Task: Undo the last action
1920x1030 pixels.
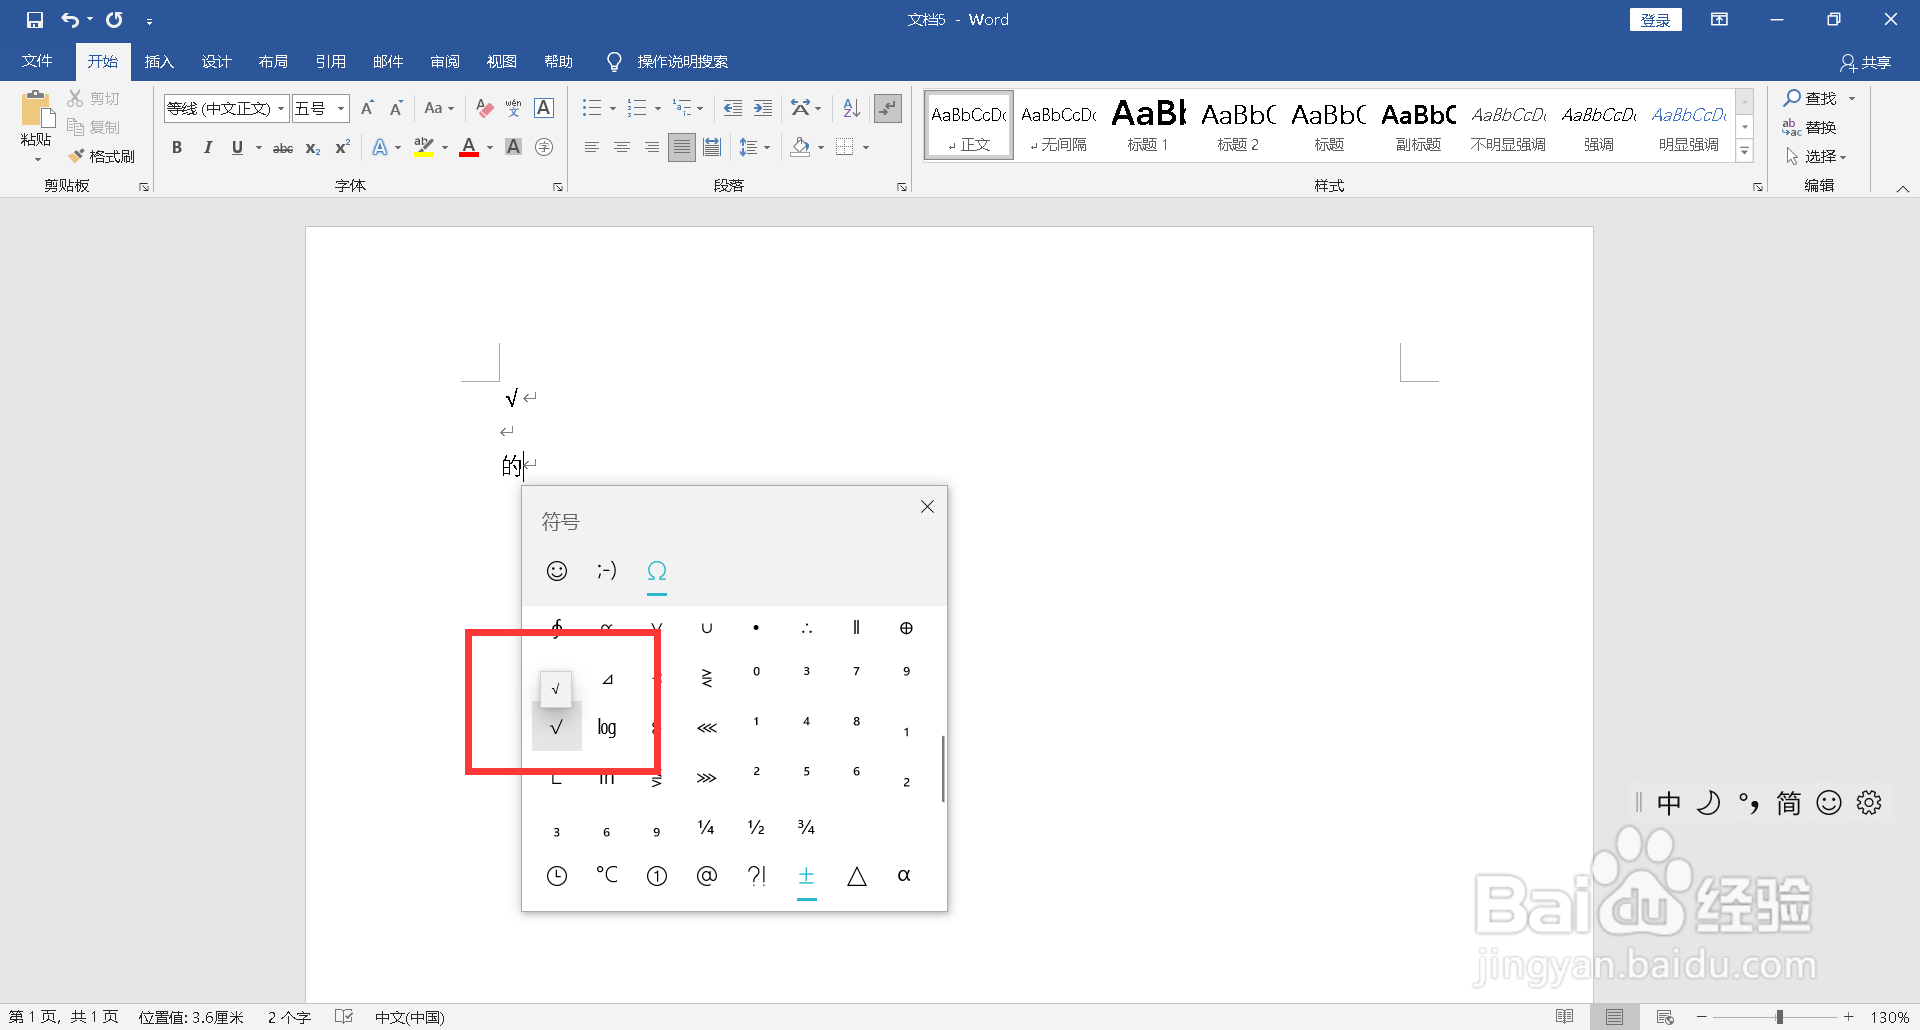Action: 69,19
